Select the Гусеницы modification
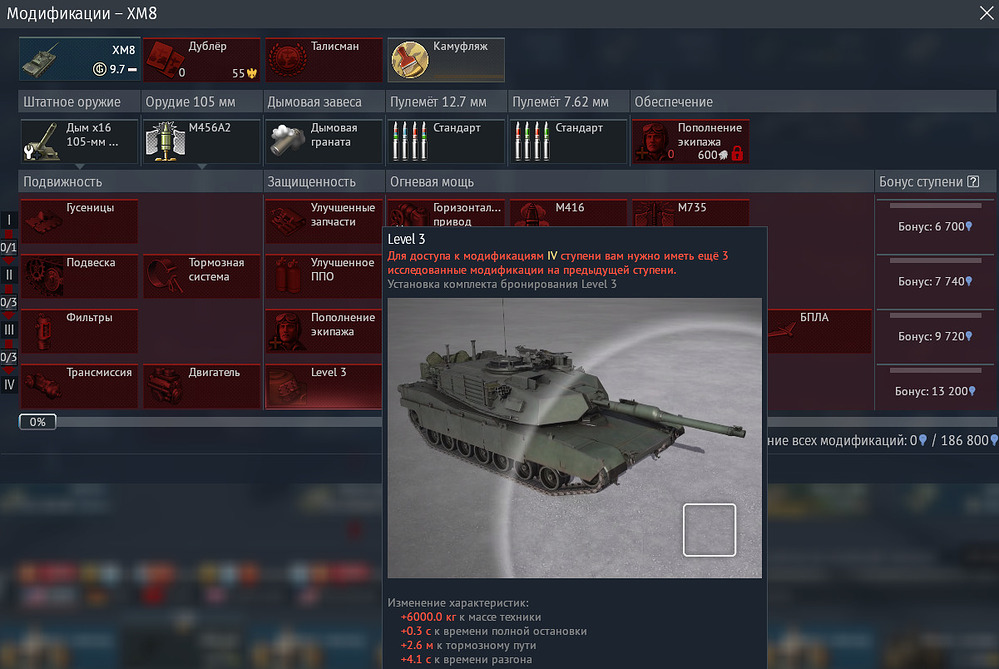Screen dimensions: 999x669 79,221
